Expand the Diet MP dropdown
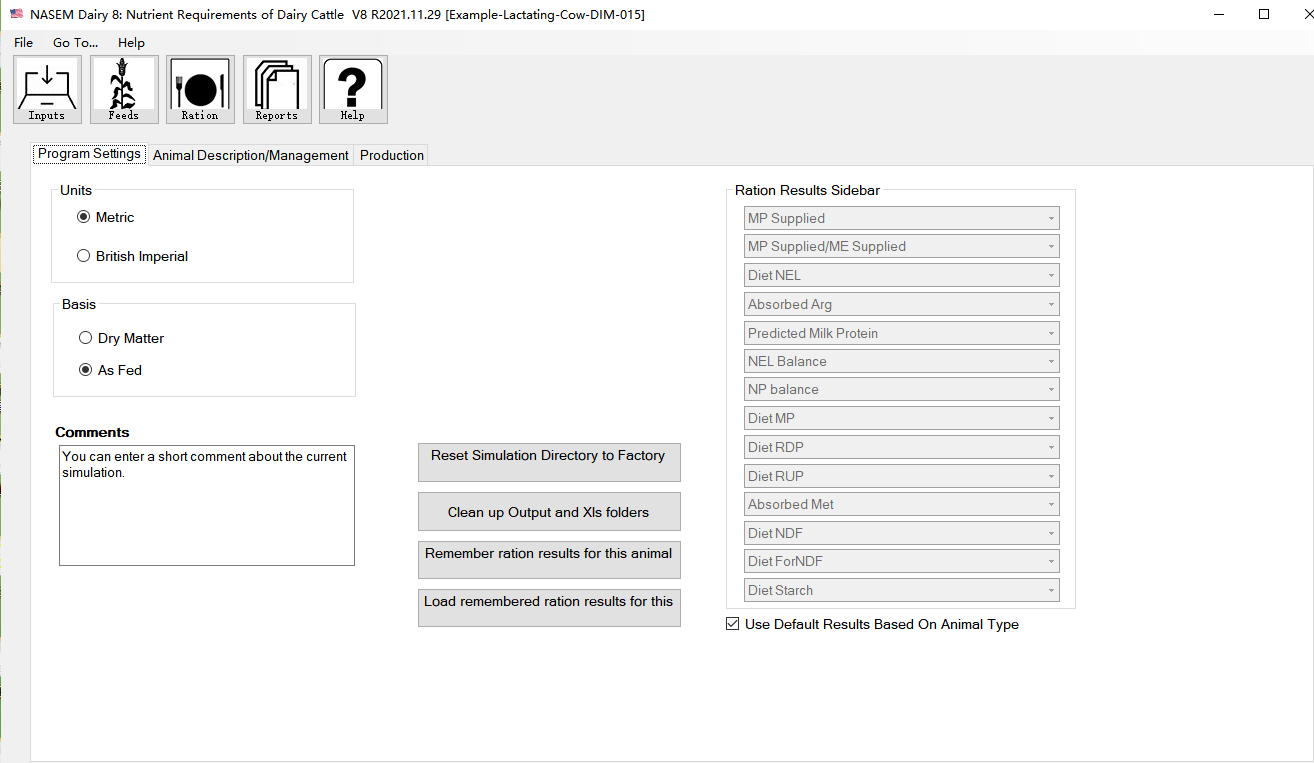The image size is (1314, 763). 902,418
